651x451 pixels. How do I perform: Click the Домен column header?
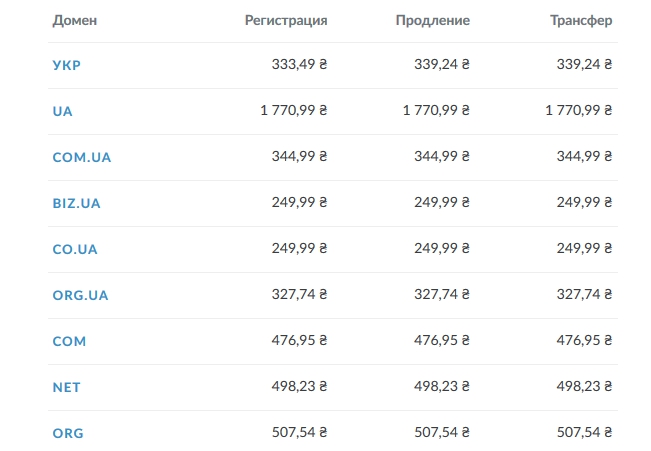(75, 20)
